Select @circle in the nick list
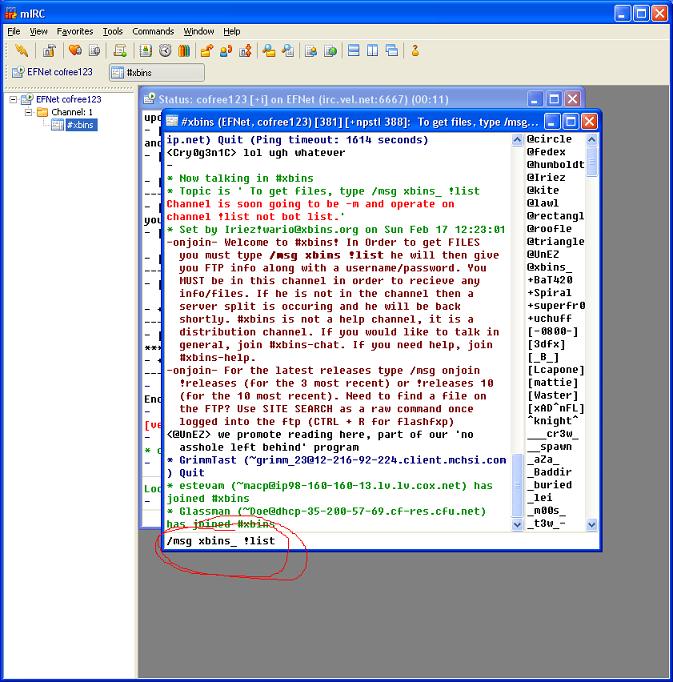 point(549,139)
